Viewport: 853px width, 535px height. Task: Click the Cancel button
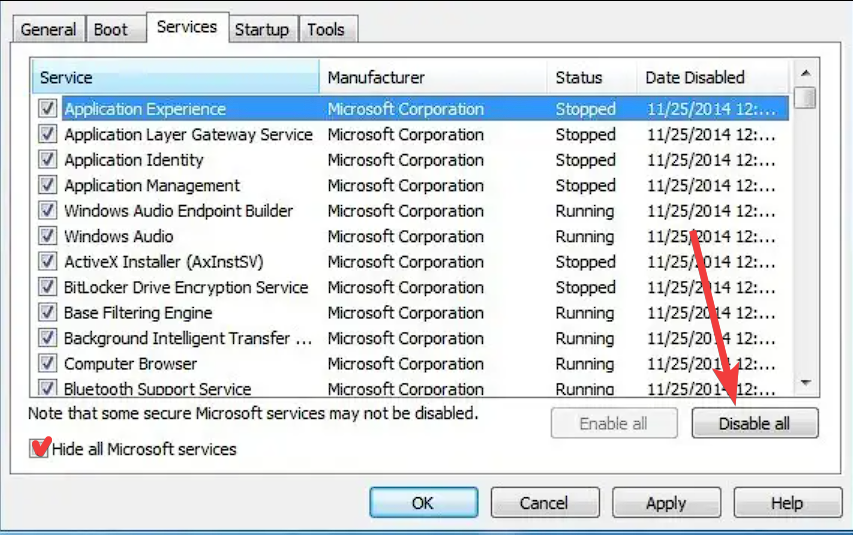[x=543, y=503]
